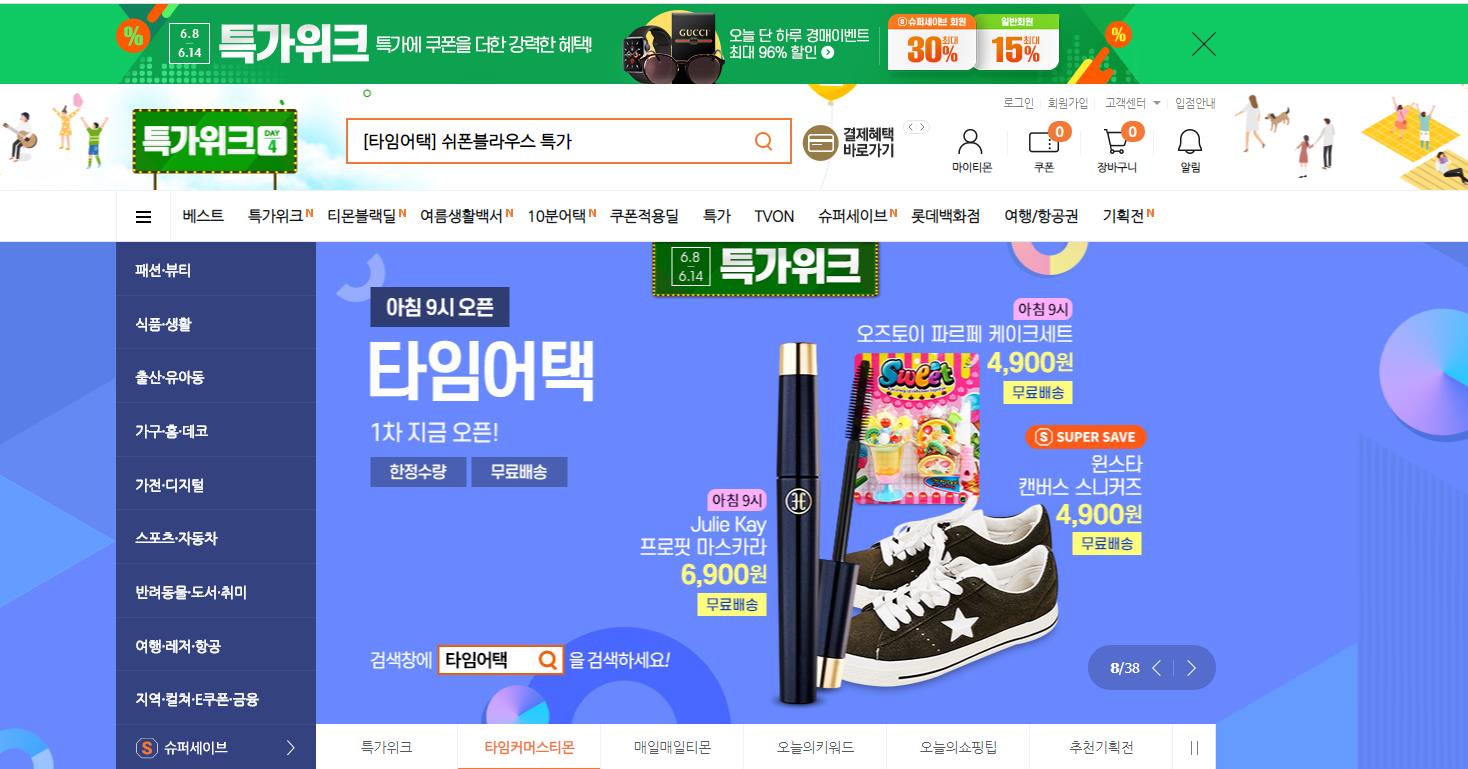Open the 장바구니 shopping cart icon
This screenshot has height=769, width=1468.
tap(1117, 149)
